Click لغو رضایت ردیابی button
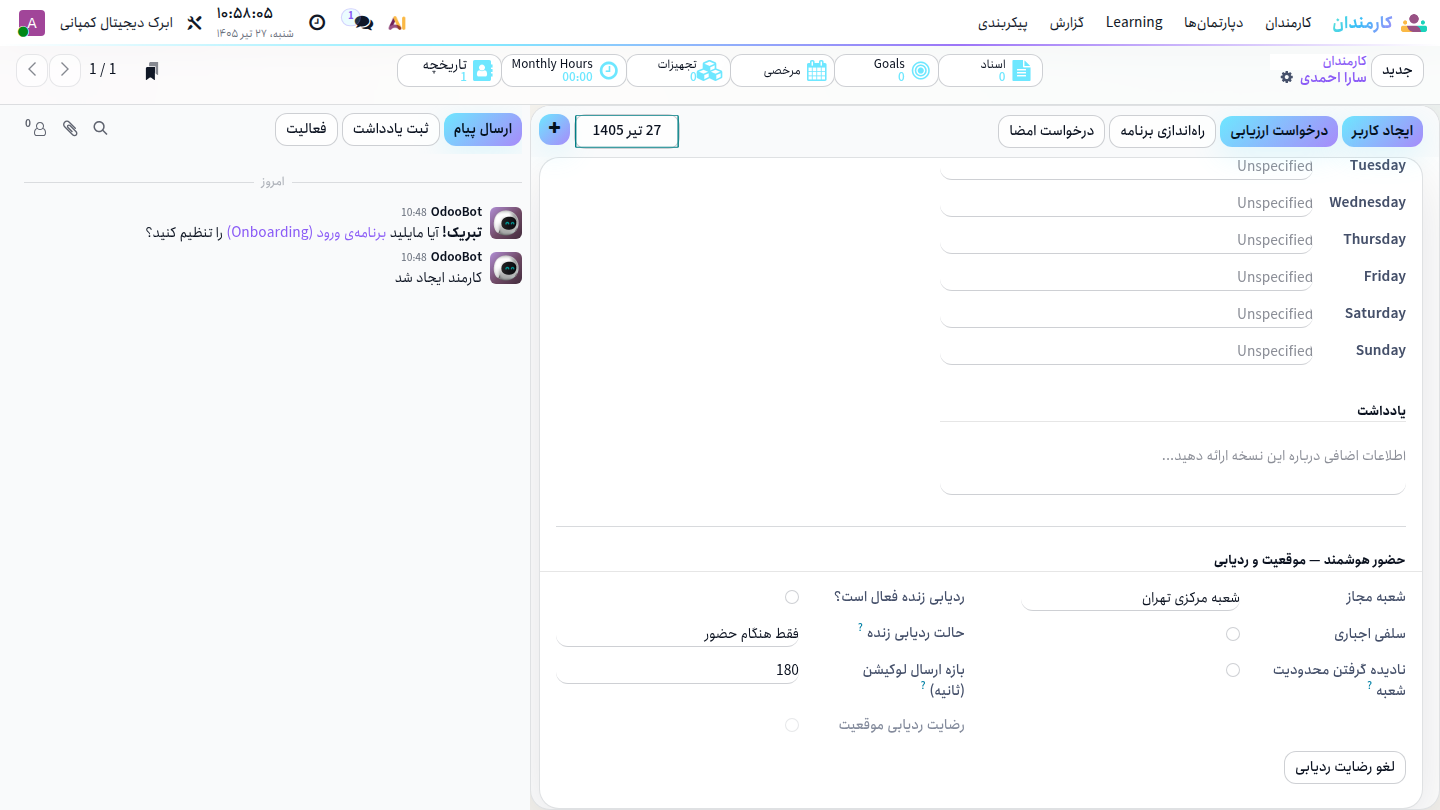 click(1345, 767)
